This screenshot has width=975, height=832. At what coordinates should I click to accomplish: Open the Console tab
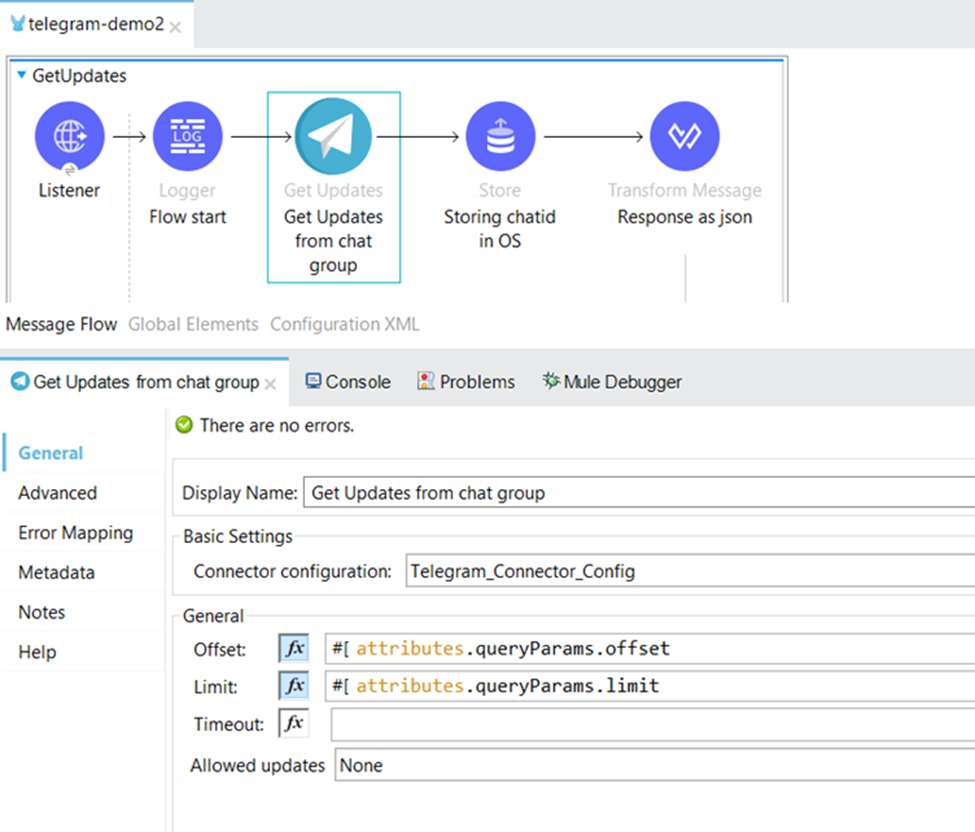(347, 381)
